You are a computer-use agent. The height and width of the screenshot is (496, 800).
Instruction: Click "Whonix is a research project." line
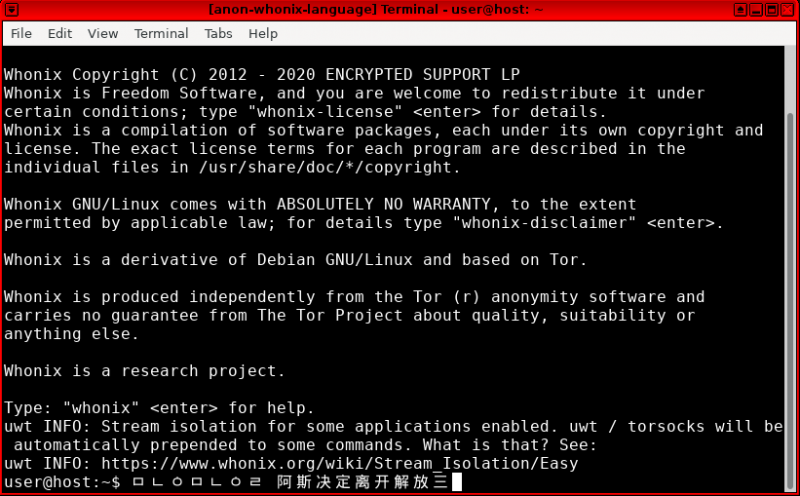click(x=144, y=370)
